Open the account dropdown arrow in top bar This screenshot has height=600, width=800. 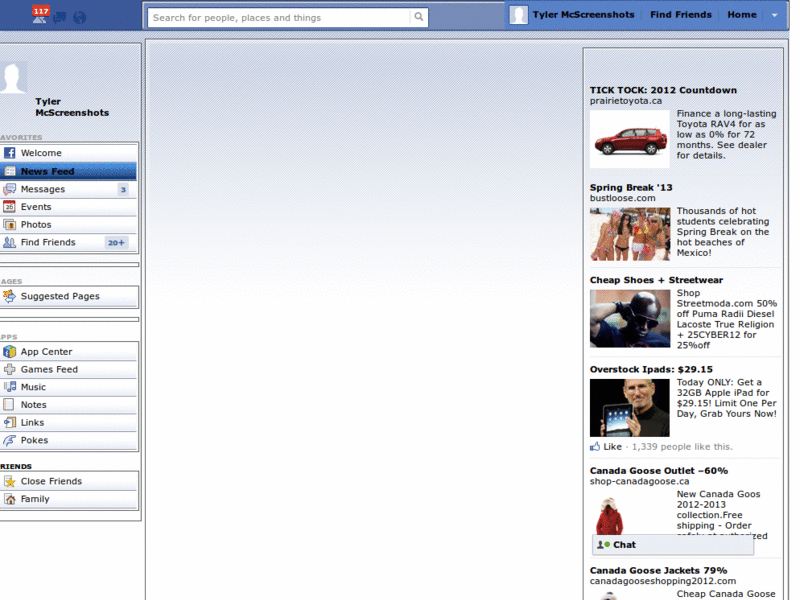pos(774,15)
